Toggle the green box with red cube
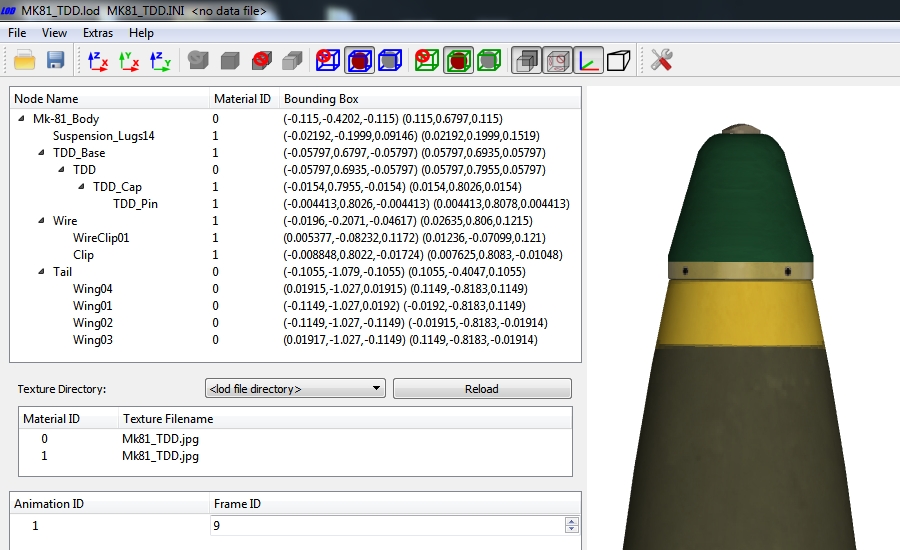 point(458,60)
